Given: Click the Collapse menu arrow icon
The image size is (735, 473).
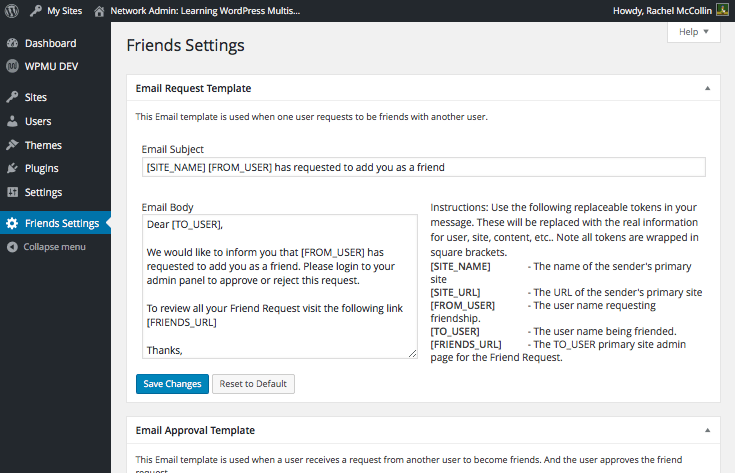Looking at the screenshot, I should click(x=13, y=247).
